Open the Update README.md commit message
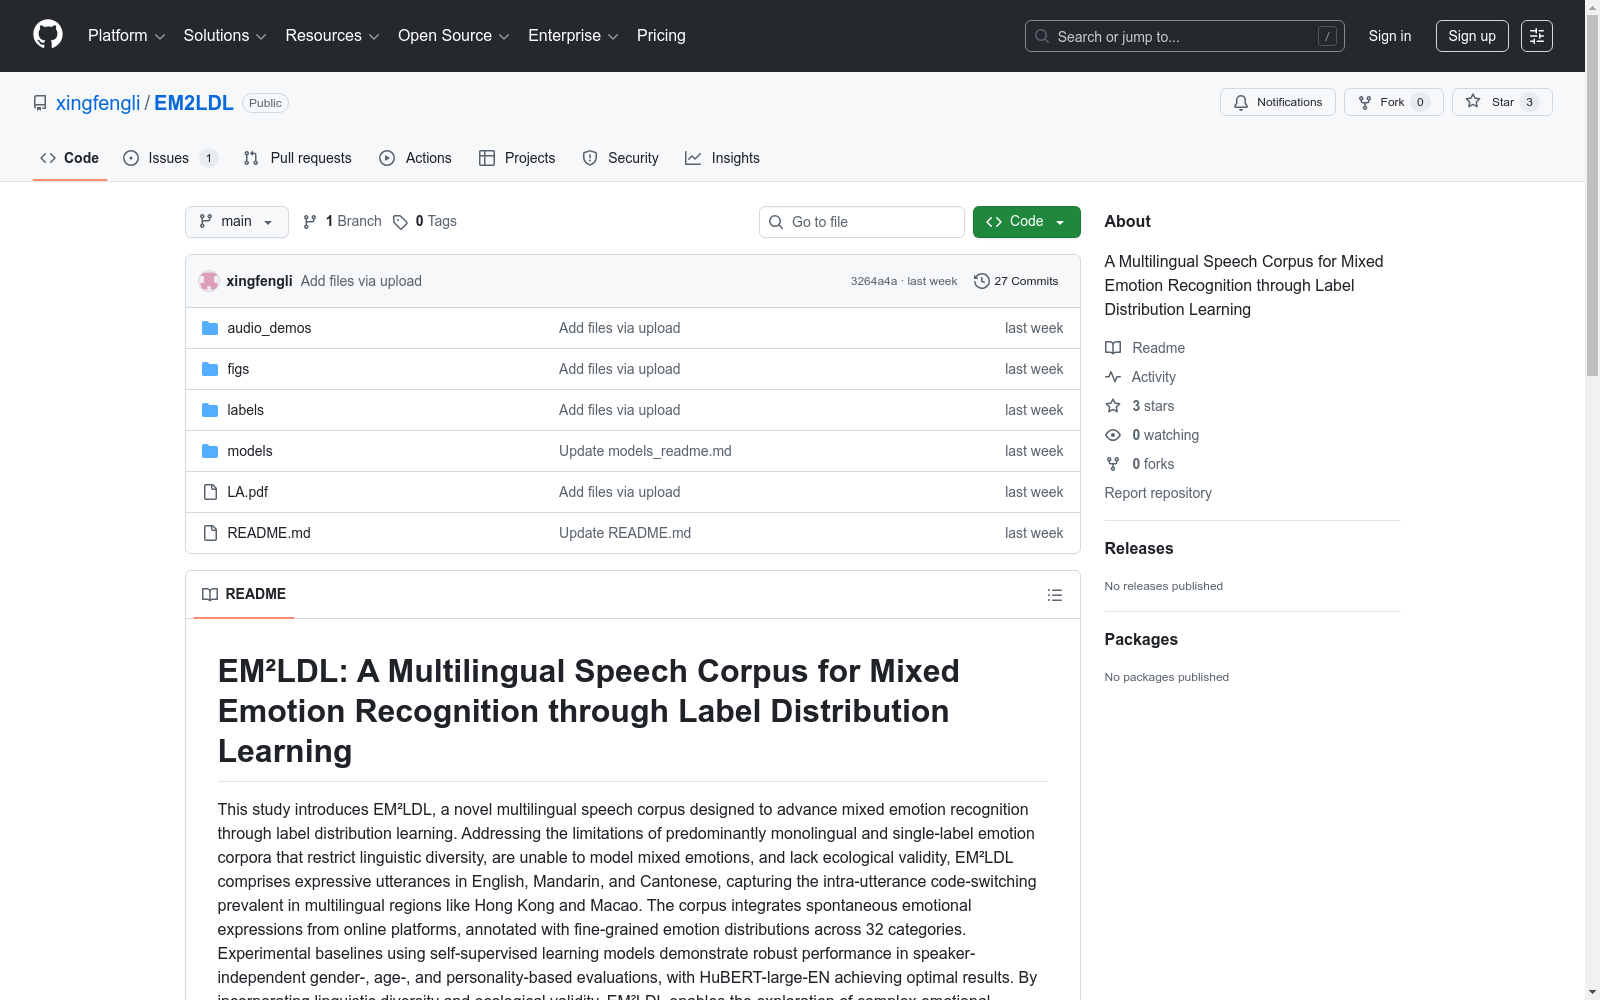Image resolution: width=1600 pixels, height=1000 pixels. coord(625,533)
